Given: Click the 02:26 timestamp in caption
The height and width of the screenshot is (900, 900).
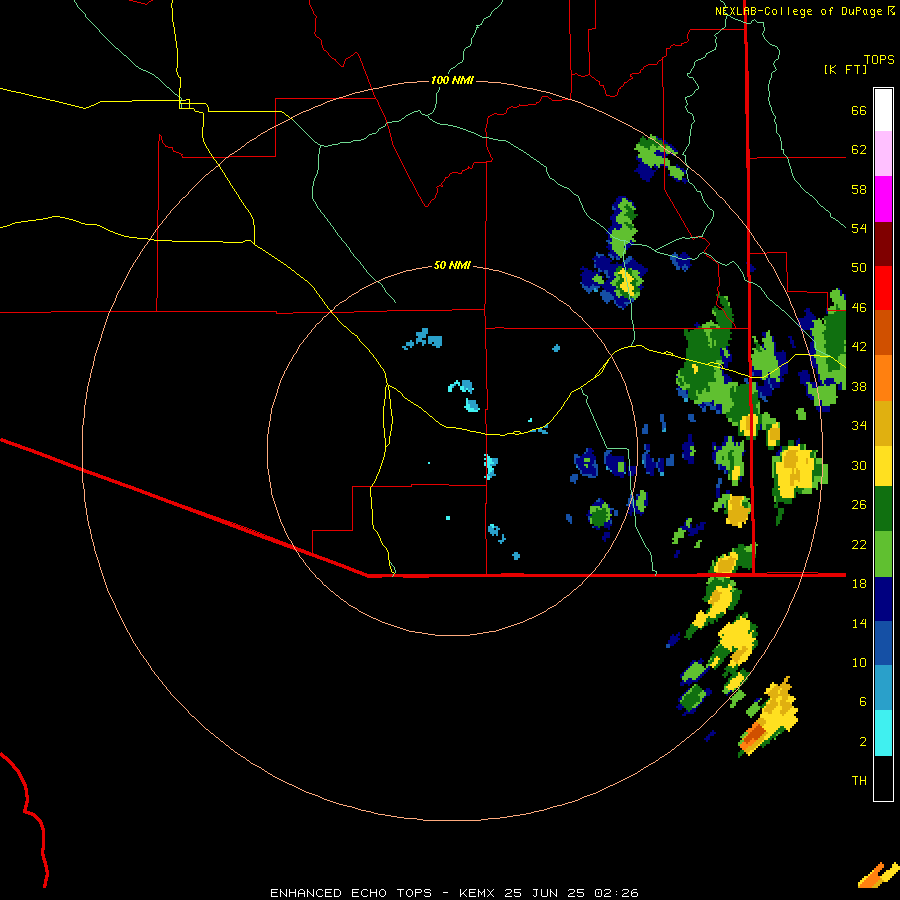Looking at the screenshot, I should coord(617,893).
